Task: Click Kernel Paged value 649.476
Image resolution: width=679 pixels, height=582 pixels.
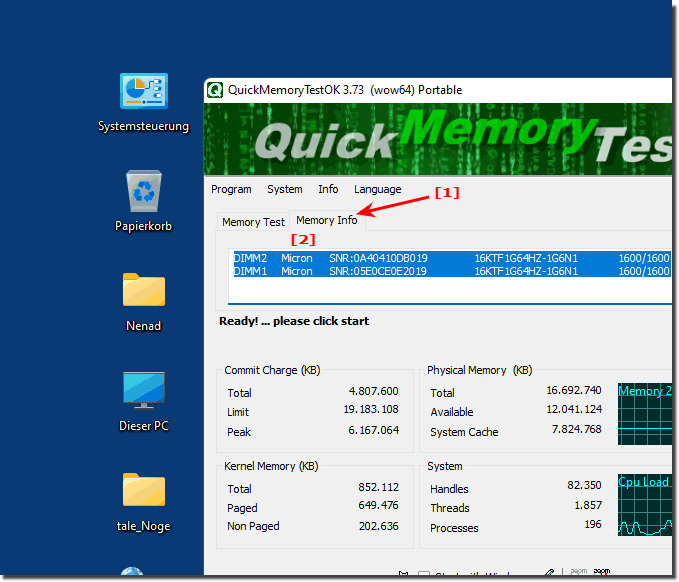Action: click(378, 505)
